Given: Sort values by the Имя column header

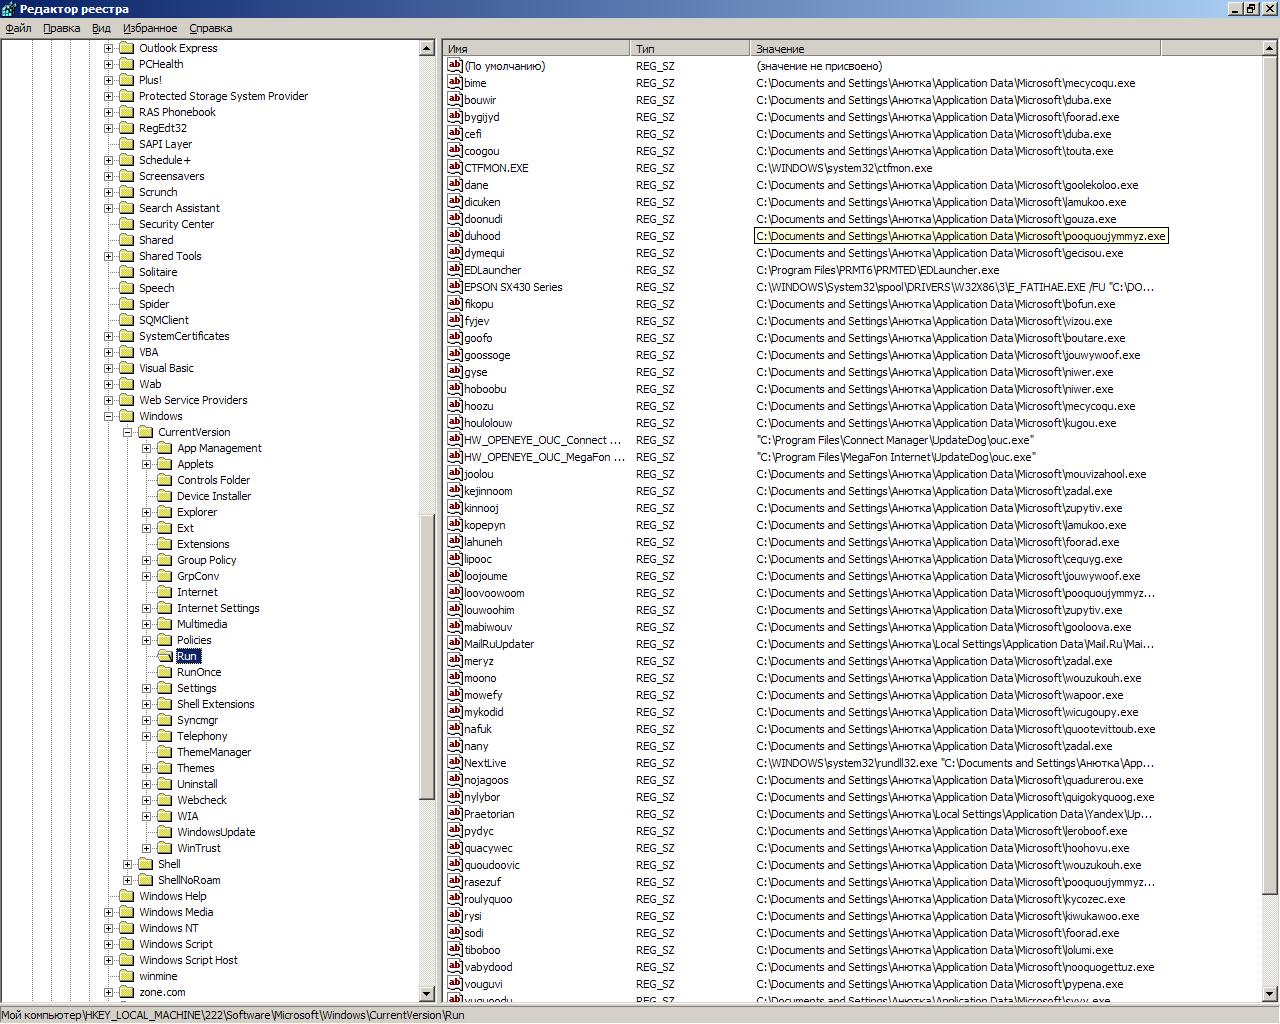Looking at the screenshot, I should tap(537, 49).
